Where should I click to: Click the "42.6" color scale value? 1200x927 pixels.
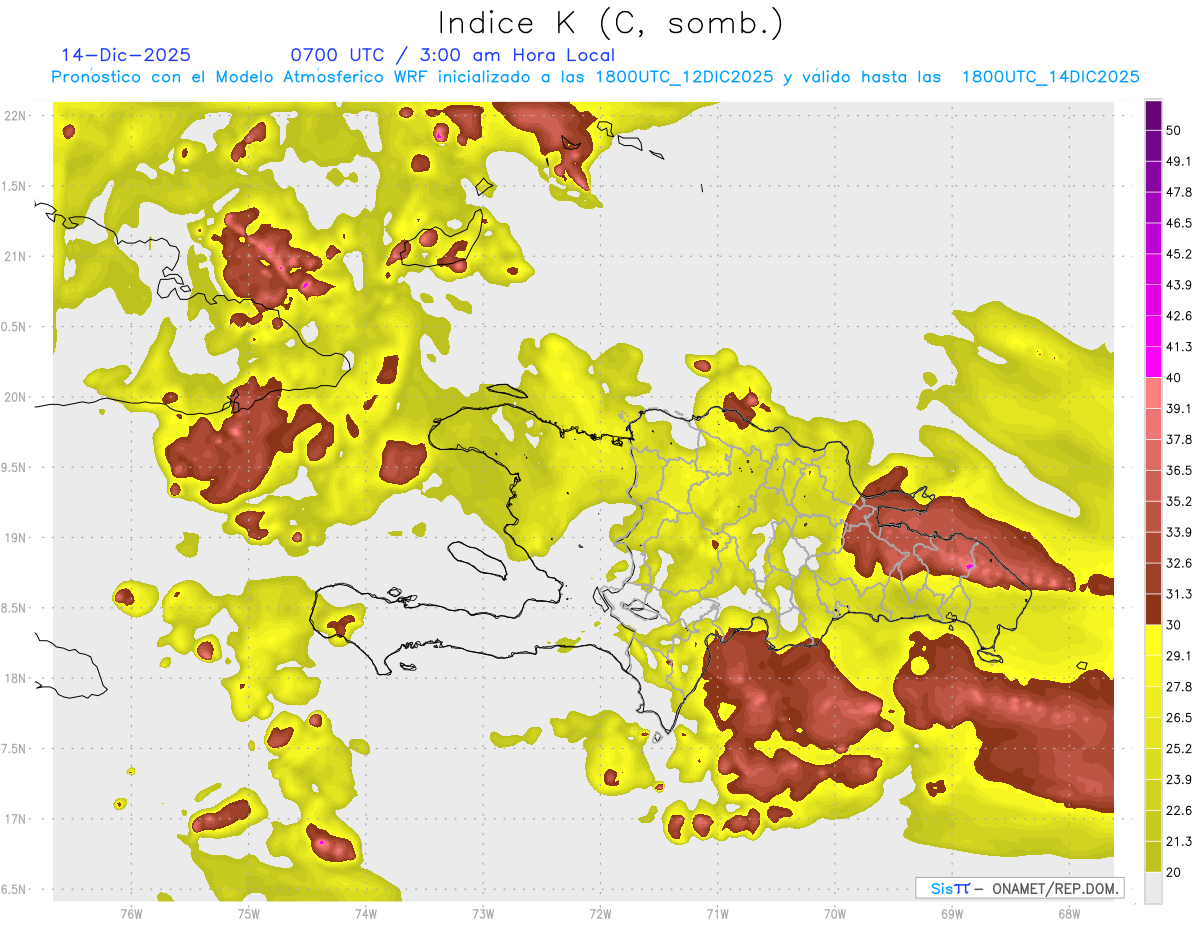[1179, 316]
